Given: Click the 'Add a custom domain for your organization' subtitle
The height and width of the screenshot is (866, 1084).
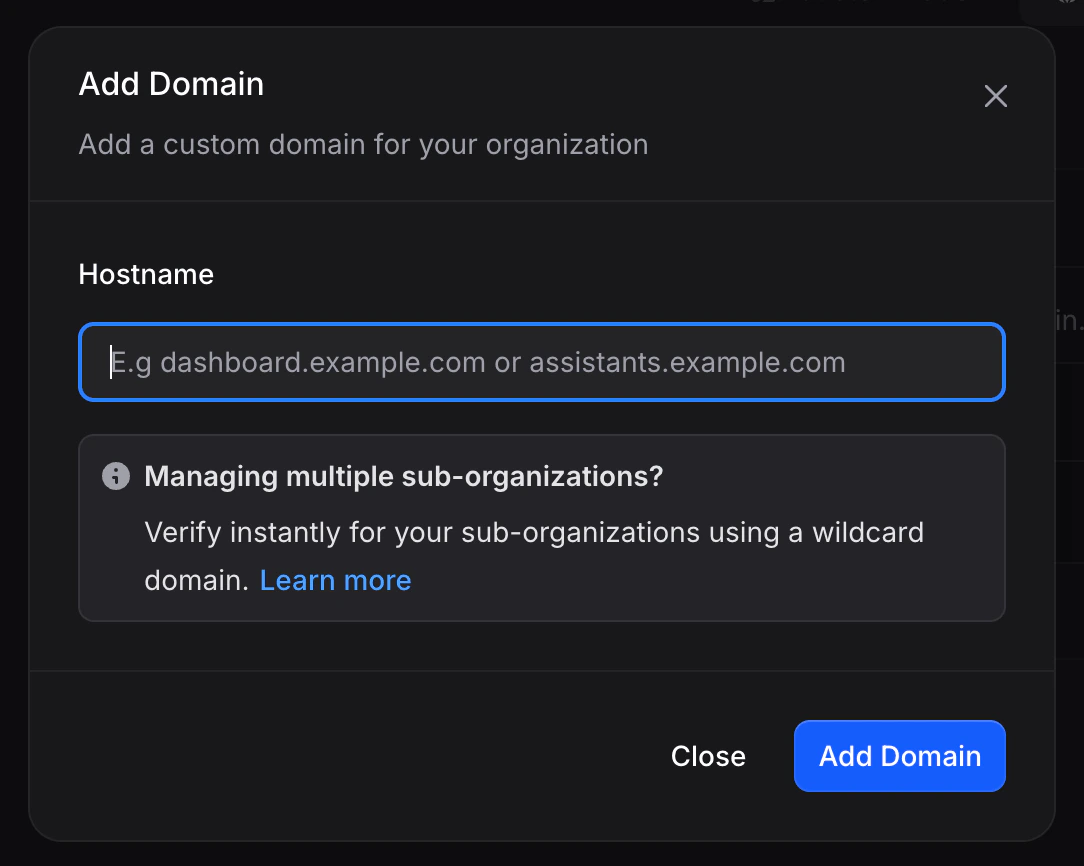Looking at the screenshot, I should click(364, 144).
